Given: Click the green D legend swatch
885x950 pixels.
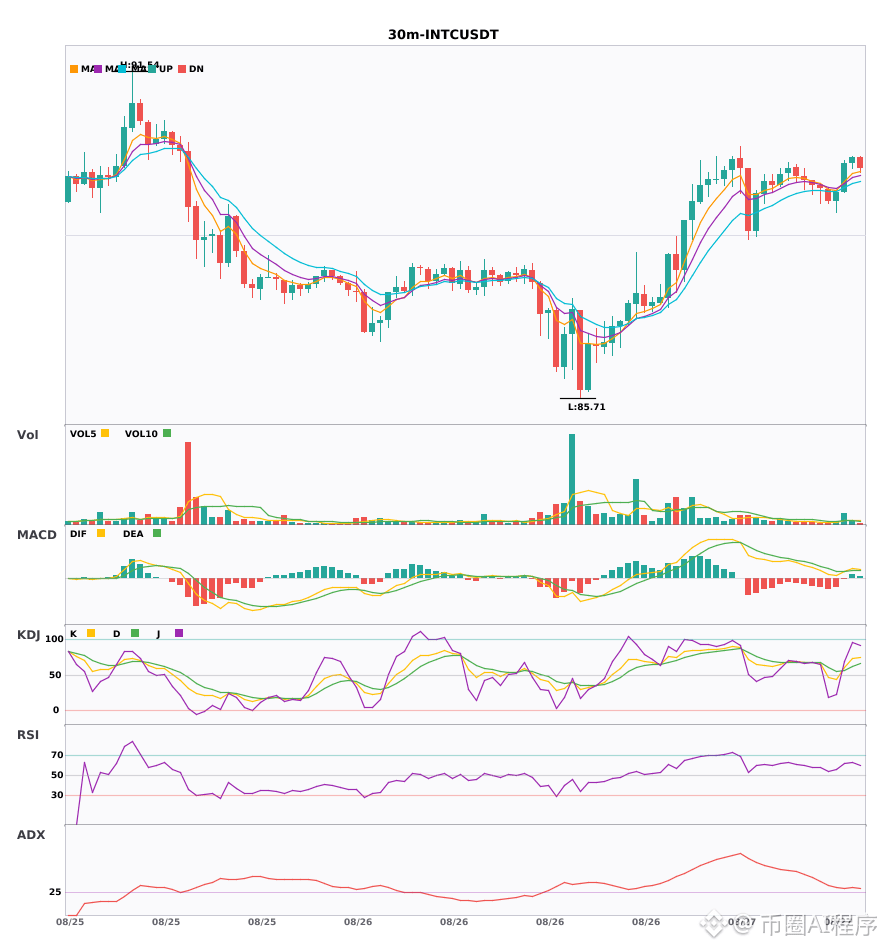Looking at the screenshot, I should tap(135, 633).
